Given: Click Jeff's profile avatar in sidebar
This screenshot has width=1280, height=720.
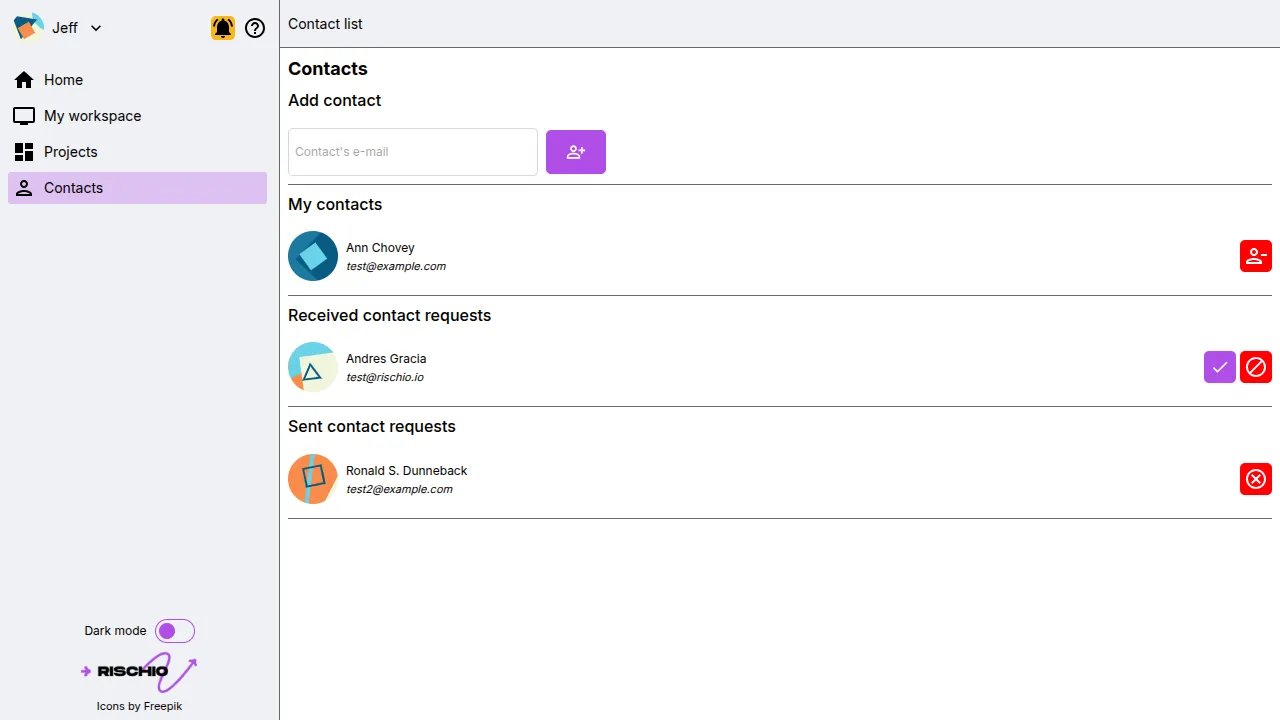Looking at the screenshot, I should 28,28.
